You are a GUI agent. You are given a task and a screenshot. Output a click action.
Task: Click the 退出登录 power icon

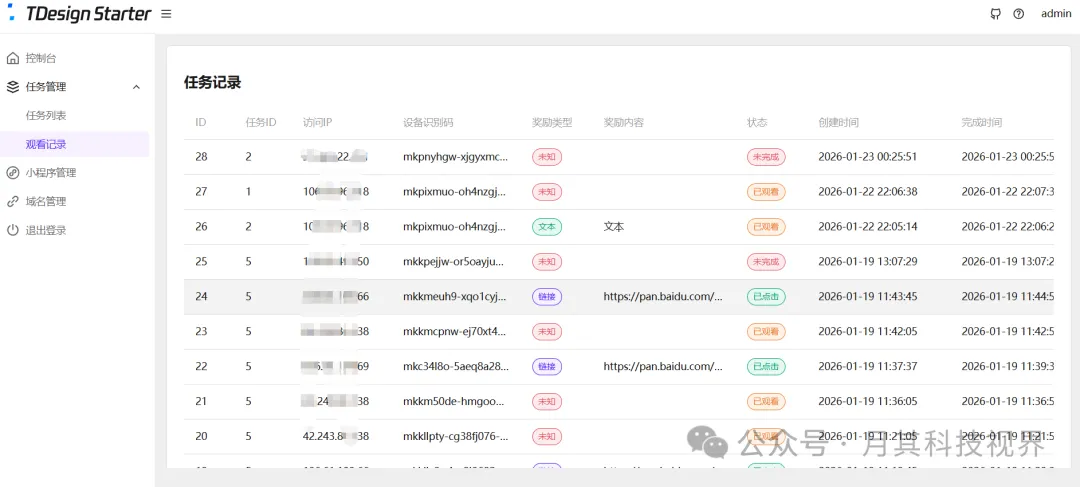point(12,230)
